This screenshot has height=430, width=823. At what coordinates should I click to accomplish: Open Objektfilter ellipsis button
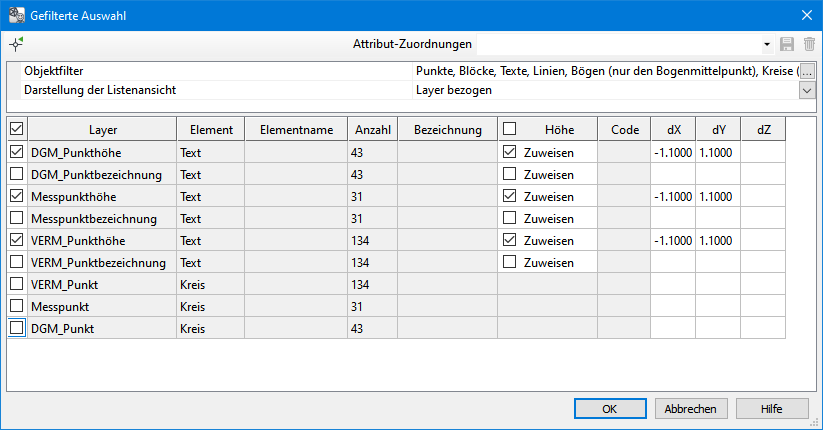tap(807, 71)
